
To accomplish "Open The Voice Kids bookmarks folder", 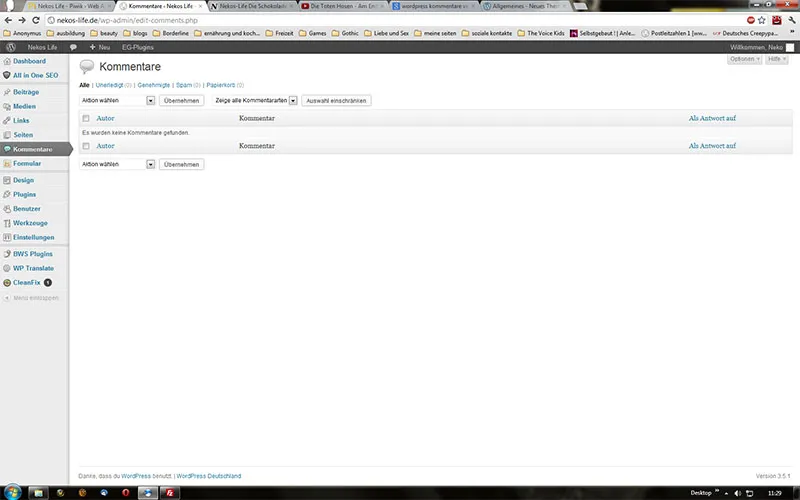I will point(541,33).
